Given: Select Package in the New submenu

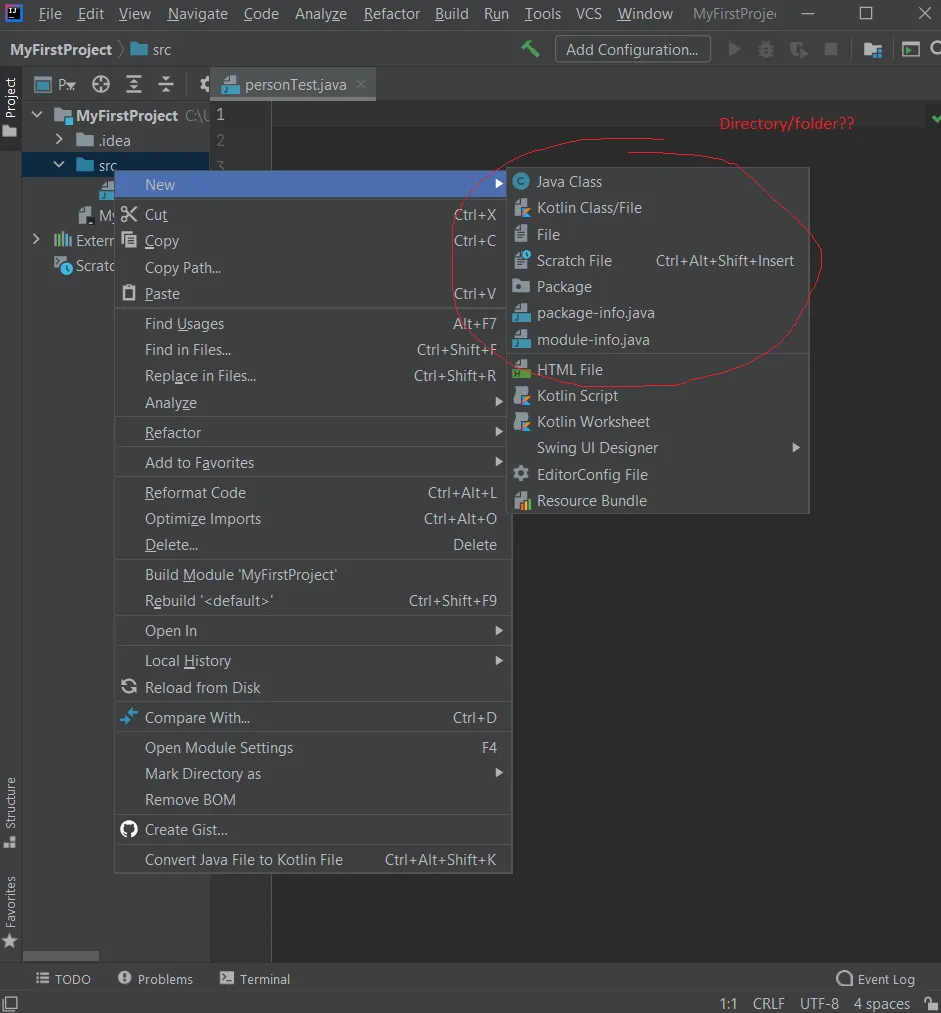Looking at the screenshot, I should click(x=657, y=286).
